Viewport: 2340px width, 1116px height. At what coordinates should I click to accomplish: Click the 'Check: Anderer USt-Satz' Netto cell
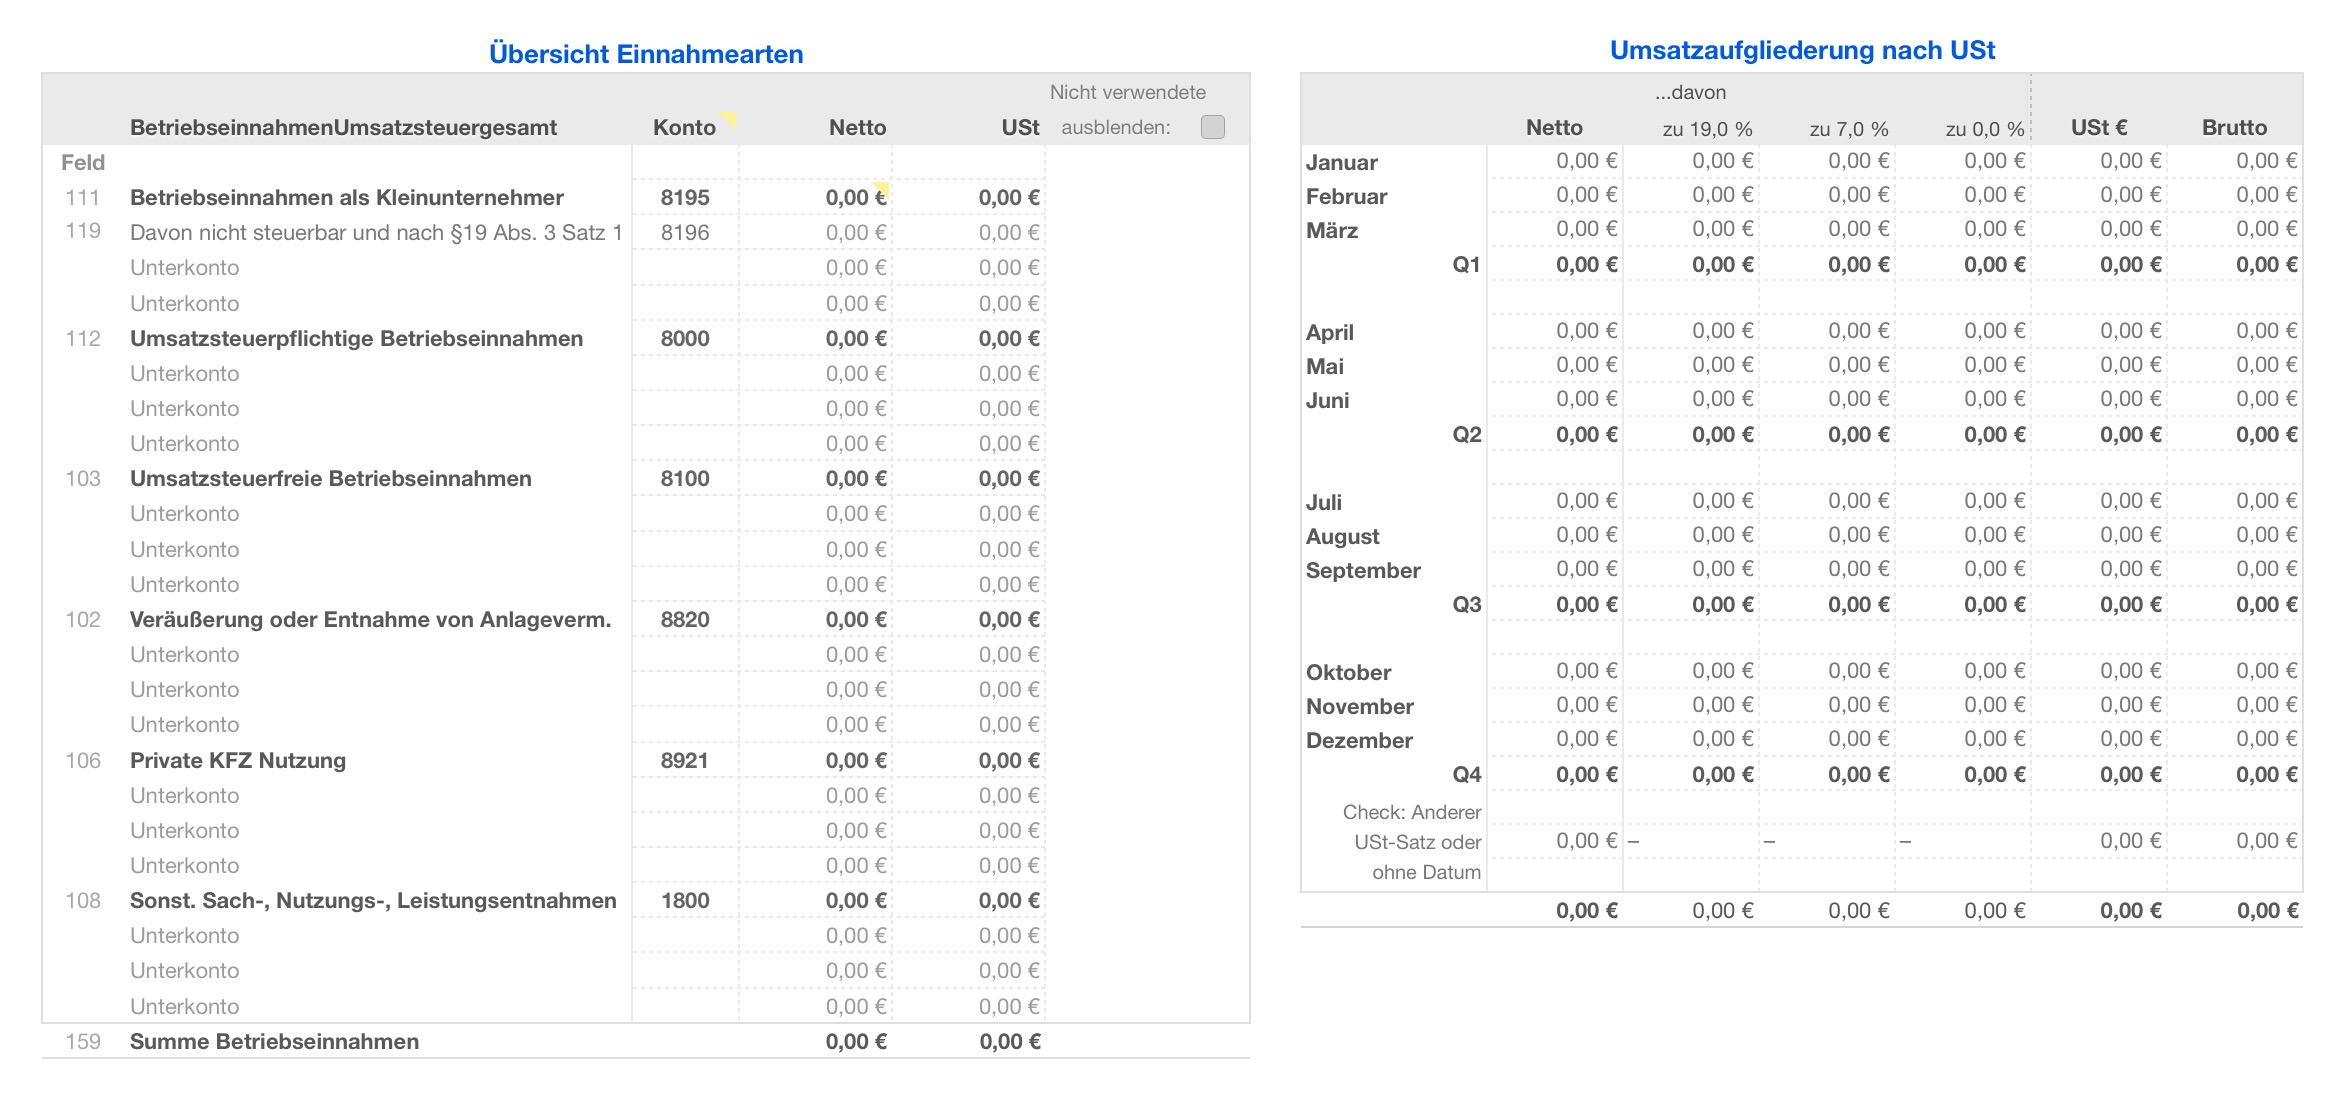click(1585, 841)
